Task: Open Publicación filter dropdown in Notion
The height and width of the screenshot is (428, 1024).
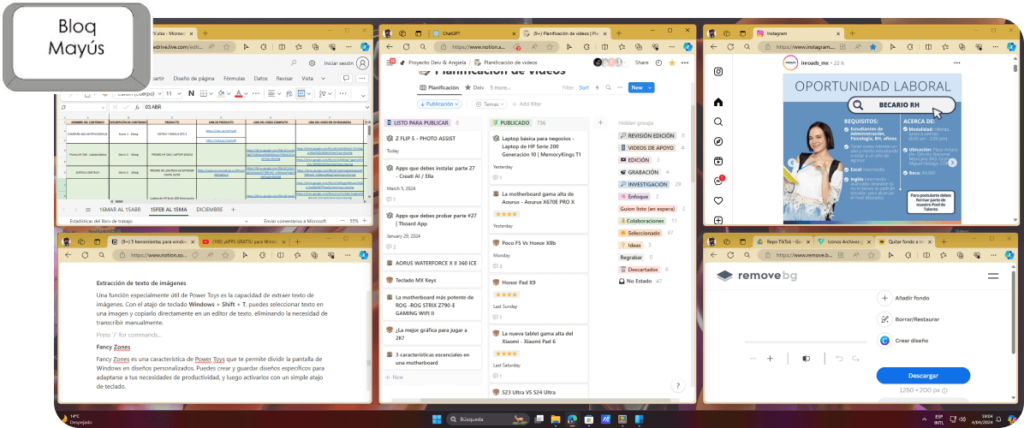Action: 440,104
